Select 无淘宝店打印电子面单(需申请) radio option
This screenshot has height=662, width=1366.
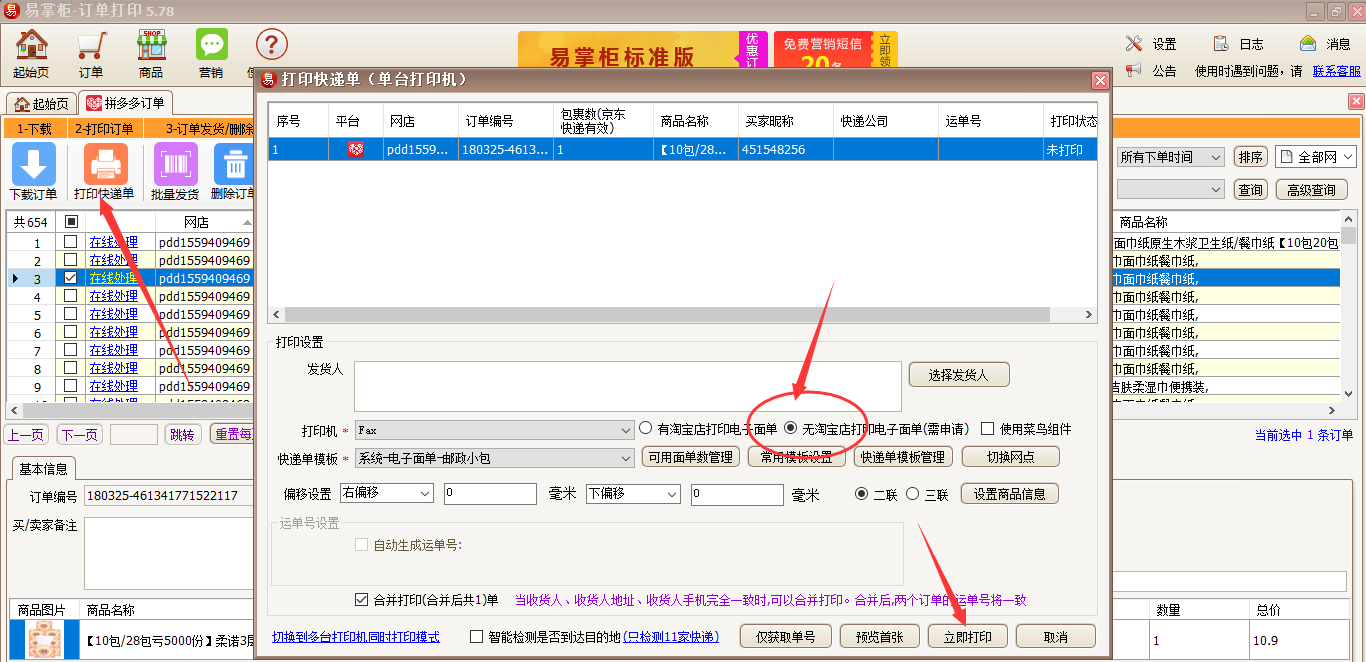click(791, 428)
